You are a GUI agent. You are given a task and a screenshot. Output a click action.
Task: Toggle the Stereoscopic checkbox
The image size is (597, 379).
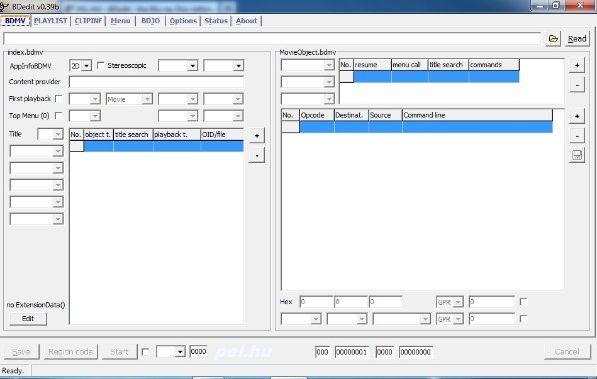pyautogui.click(x=101, y=66)
